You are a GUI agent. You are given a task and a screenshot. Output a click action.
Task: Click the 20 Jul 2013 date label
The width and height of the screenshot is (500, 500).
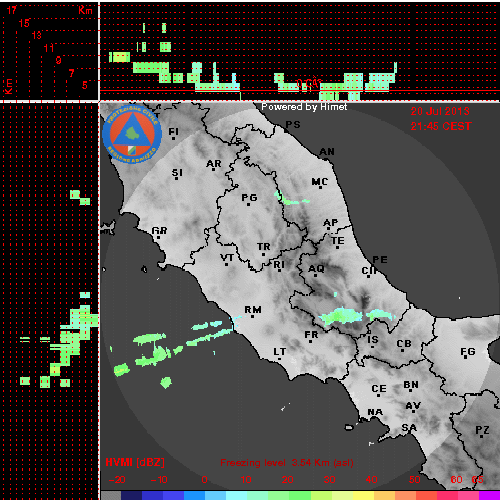[x=440, y=111]
